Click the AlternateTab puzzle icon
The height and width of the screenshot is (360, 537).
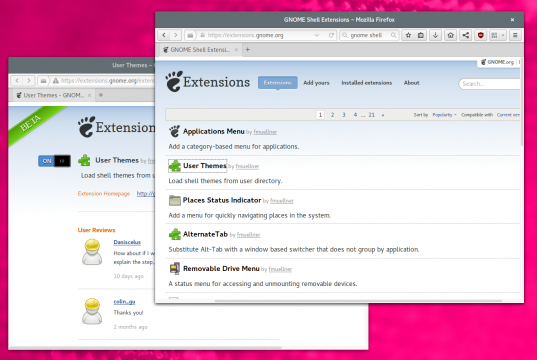click(175, 234)
